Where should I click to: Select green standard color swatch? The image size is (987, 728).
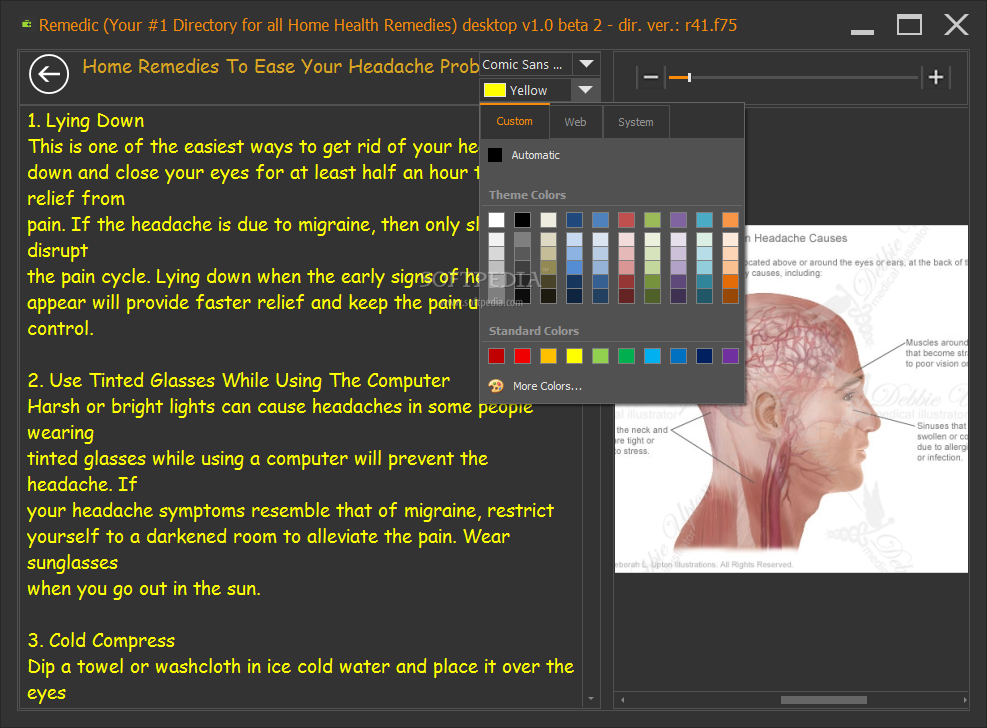[x=626, y=356]
